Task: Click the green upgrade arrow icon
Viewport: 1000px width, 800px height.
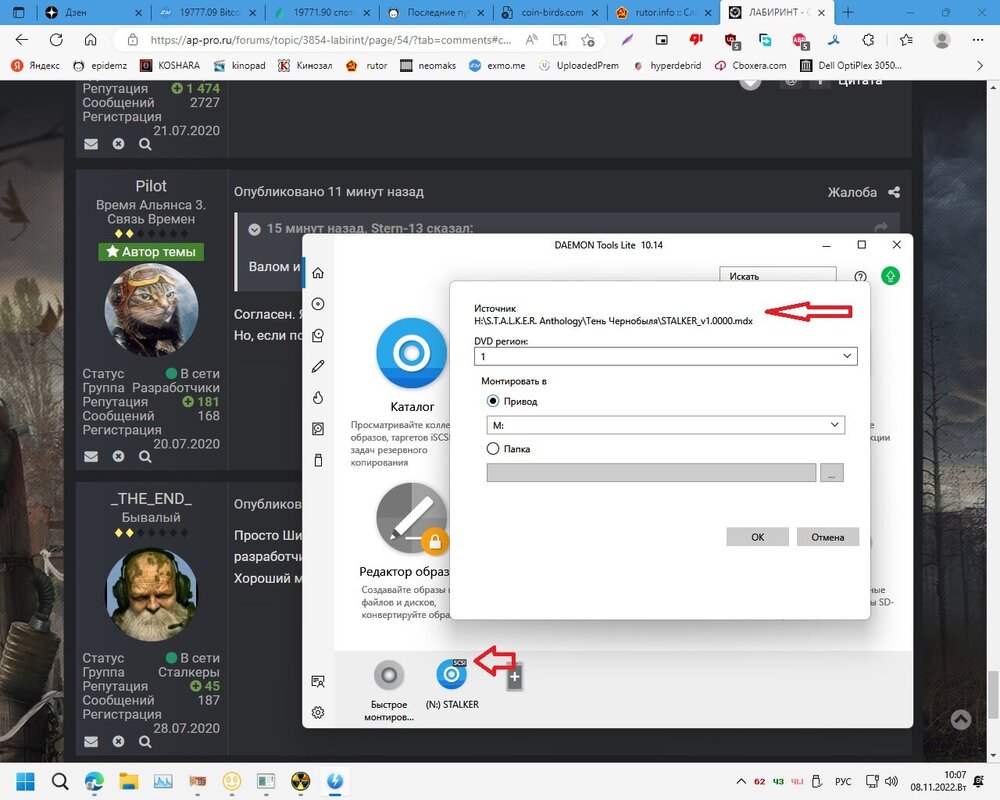Action: 890,276
